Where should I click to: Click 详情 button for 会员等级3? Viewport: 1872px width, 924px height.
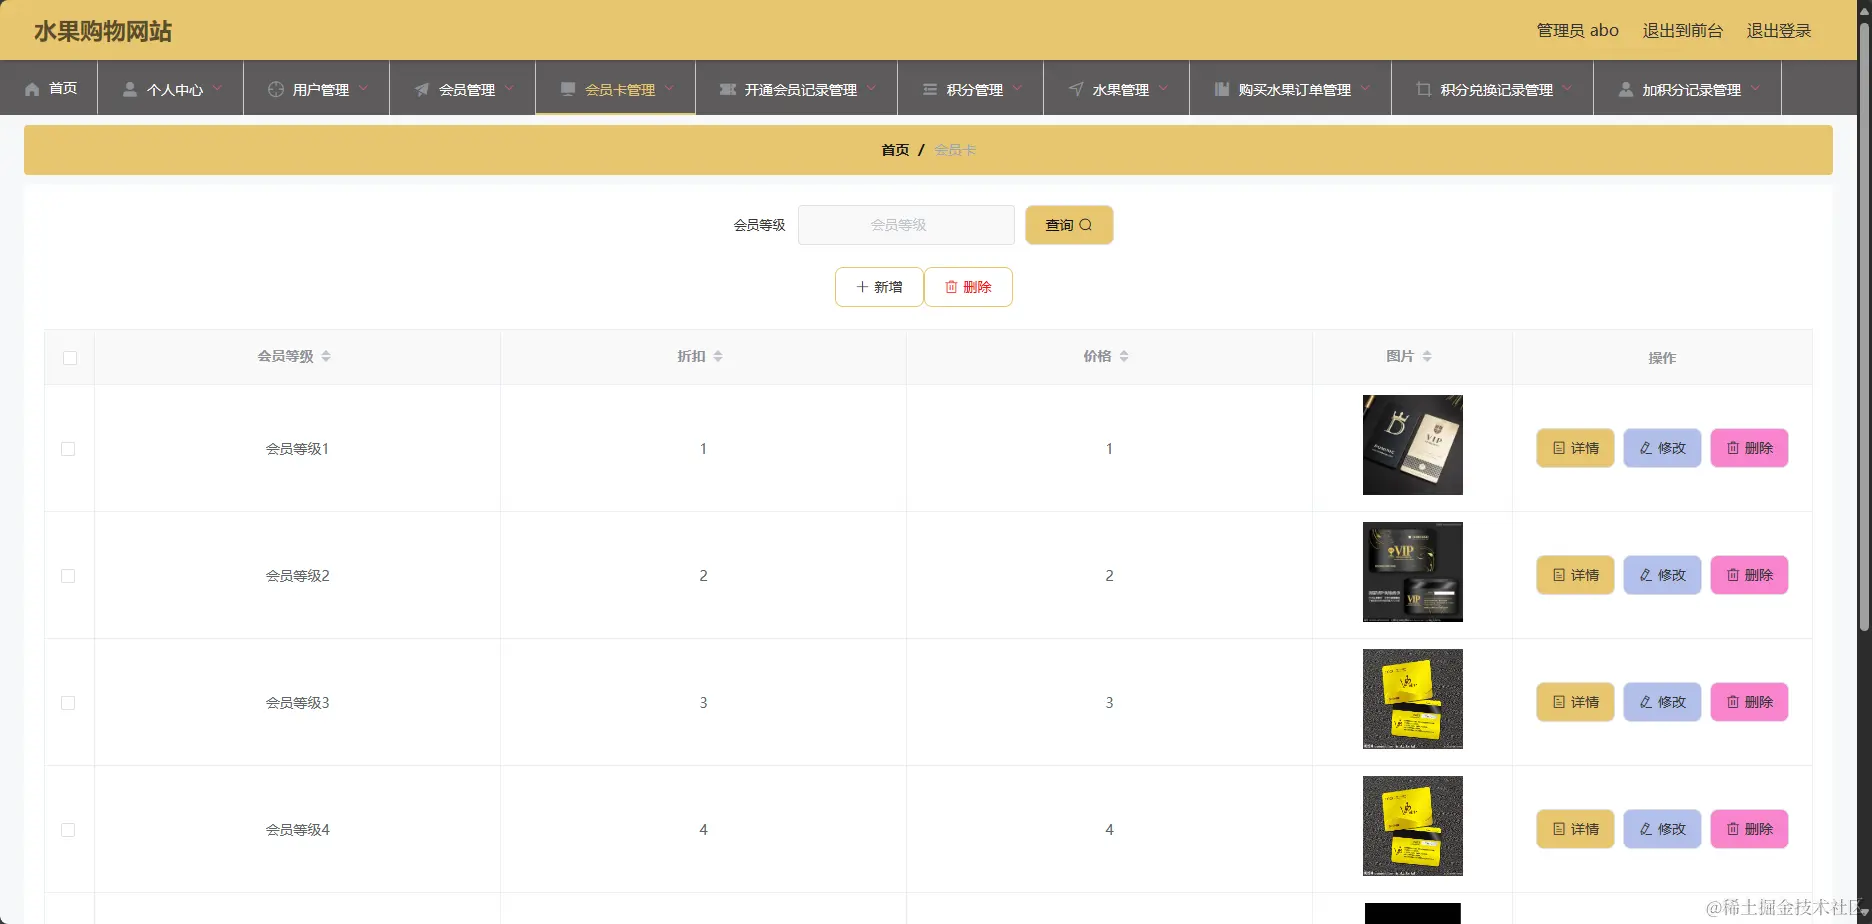[x=1575, y=702]
